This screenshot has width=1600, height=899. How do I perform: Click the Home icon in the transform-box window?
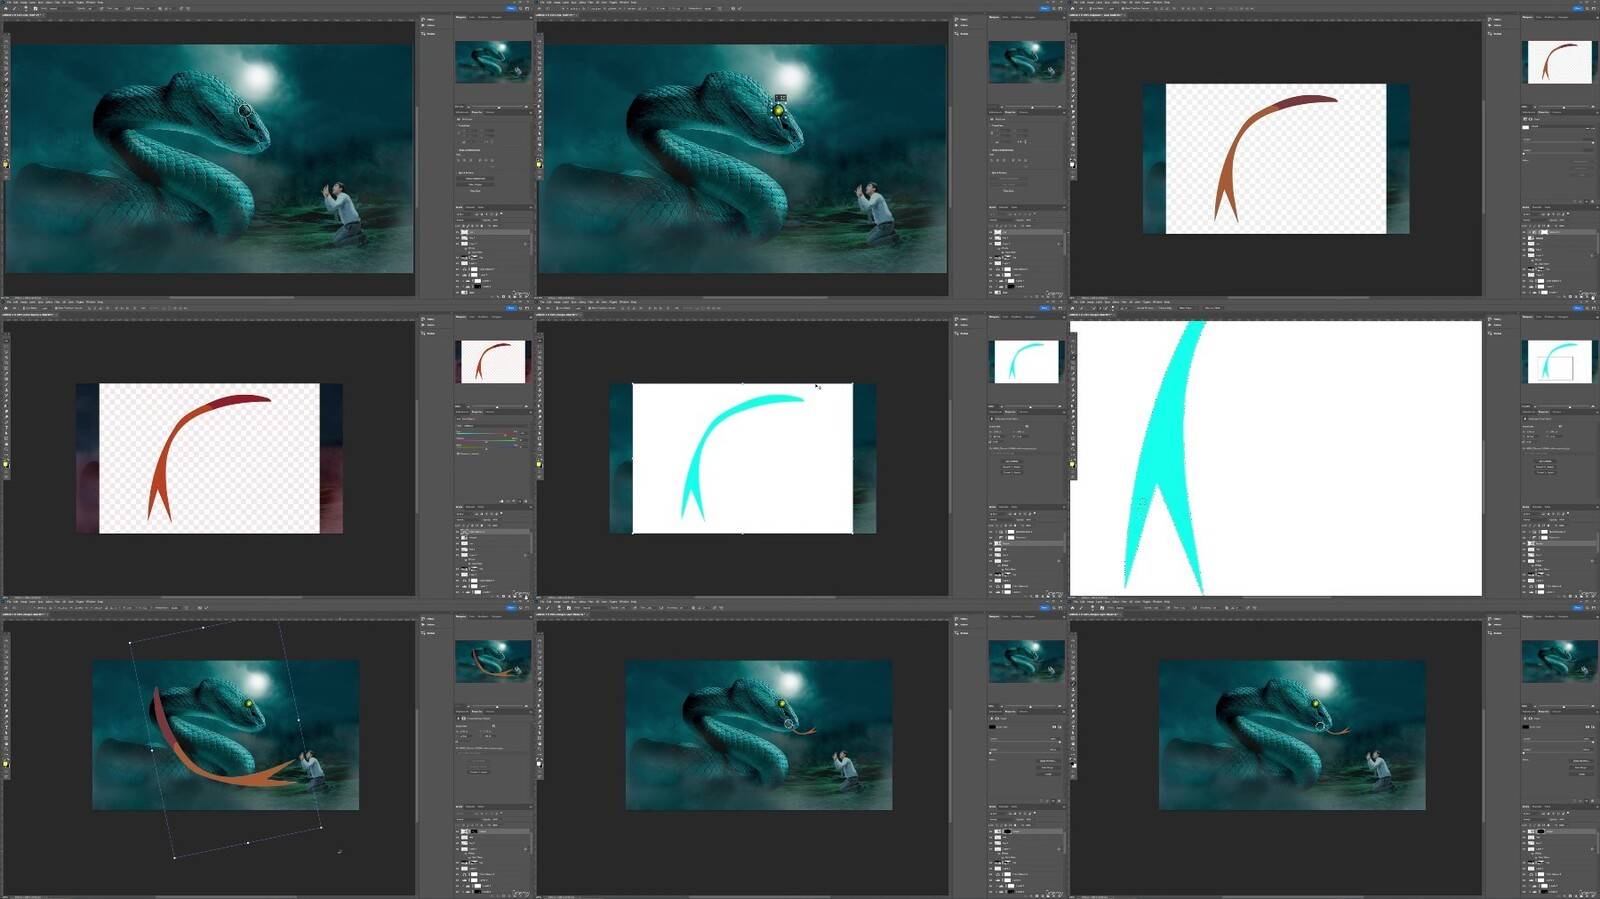(6, 607)
